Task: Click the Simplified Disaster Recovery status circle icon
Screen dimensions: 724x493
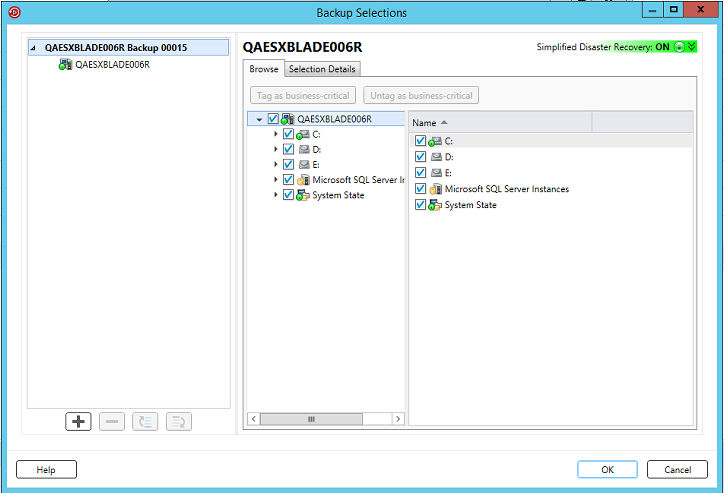Action: (679, 47)
